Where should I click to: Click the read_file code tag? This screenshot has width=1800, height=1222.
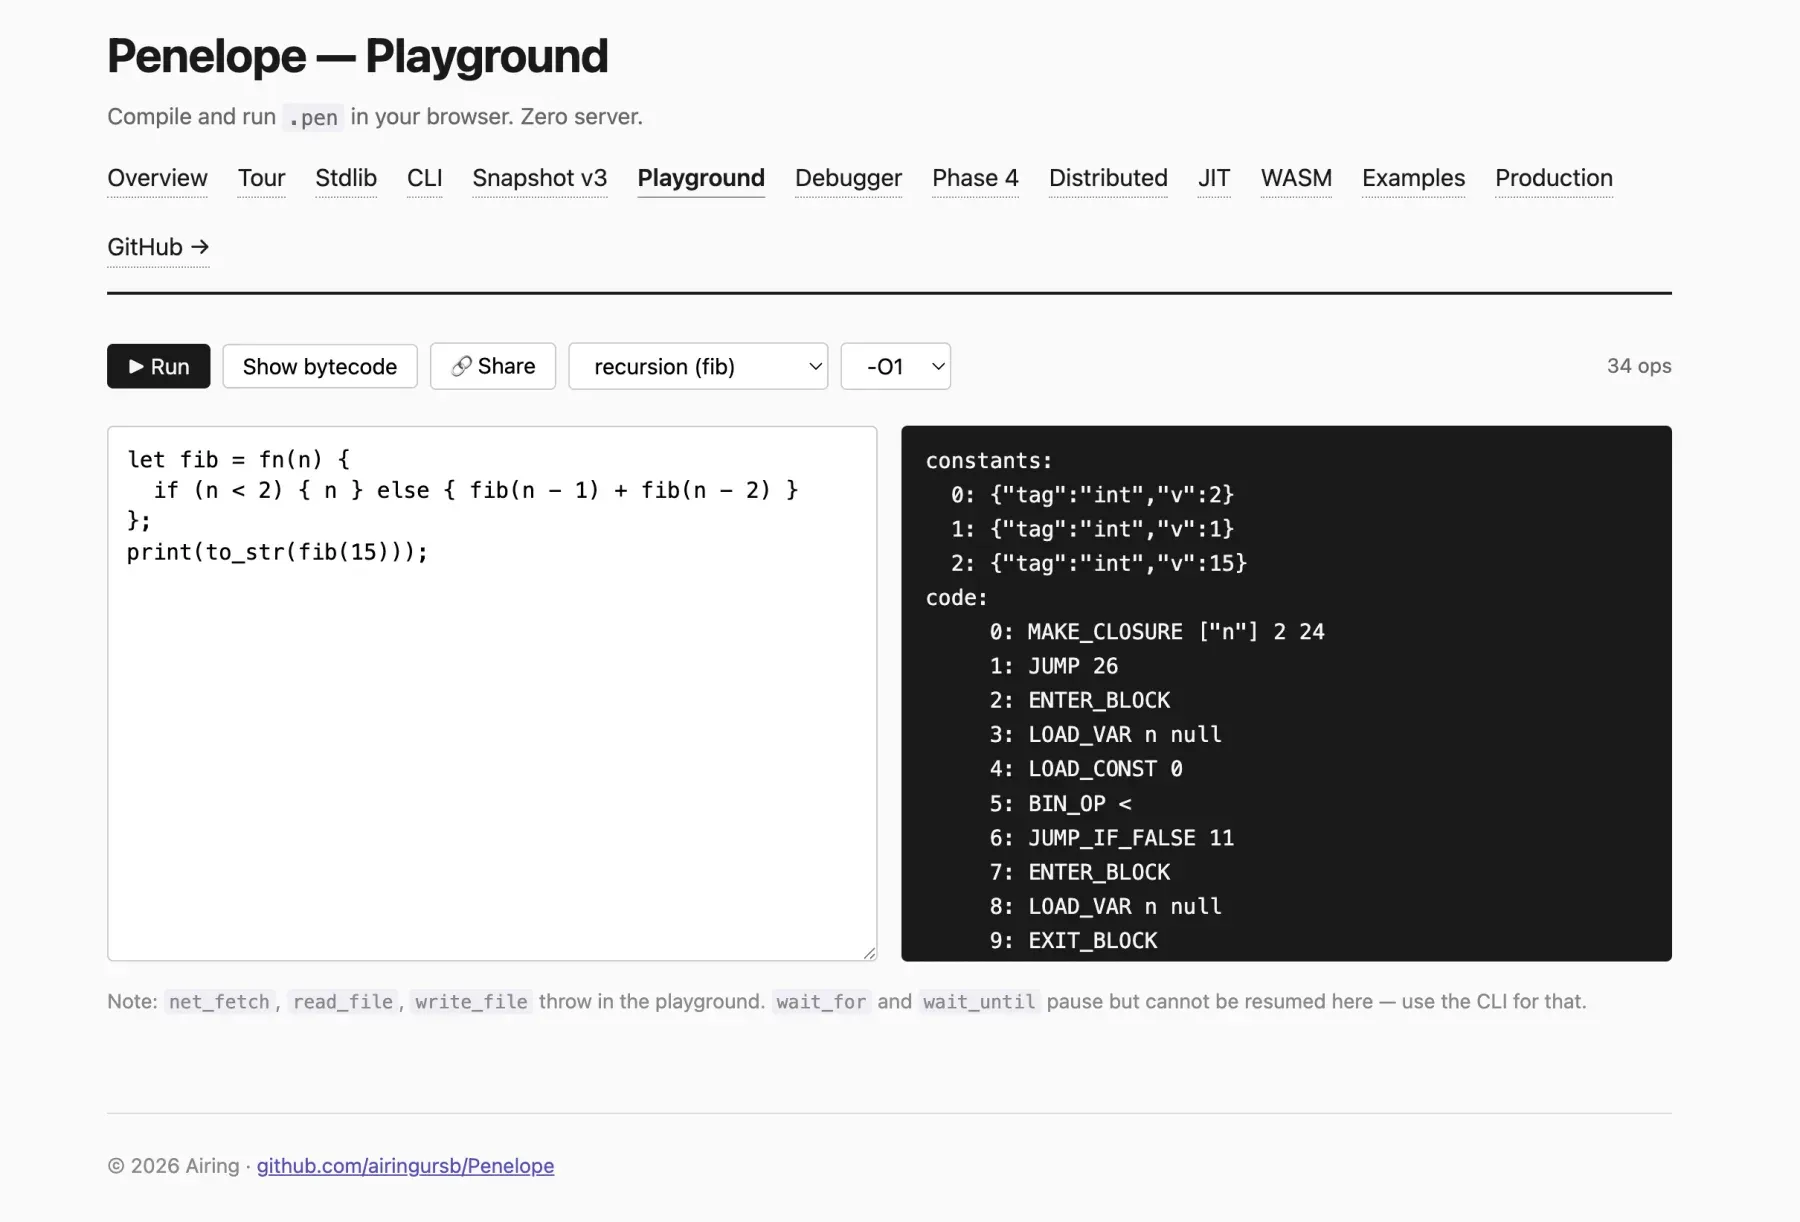coord(343,1002)
